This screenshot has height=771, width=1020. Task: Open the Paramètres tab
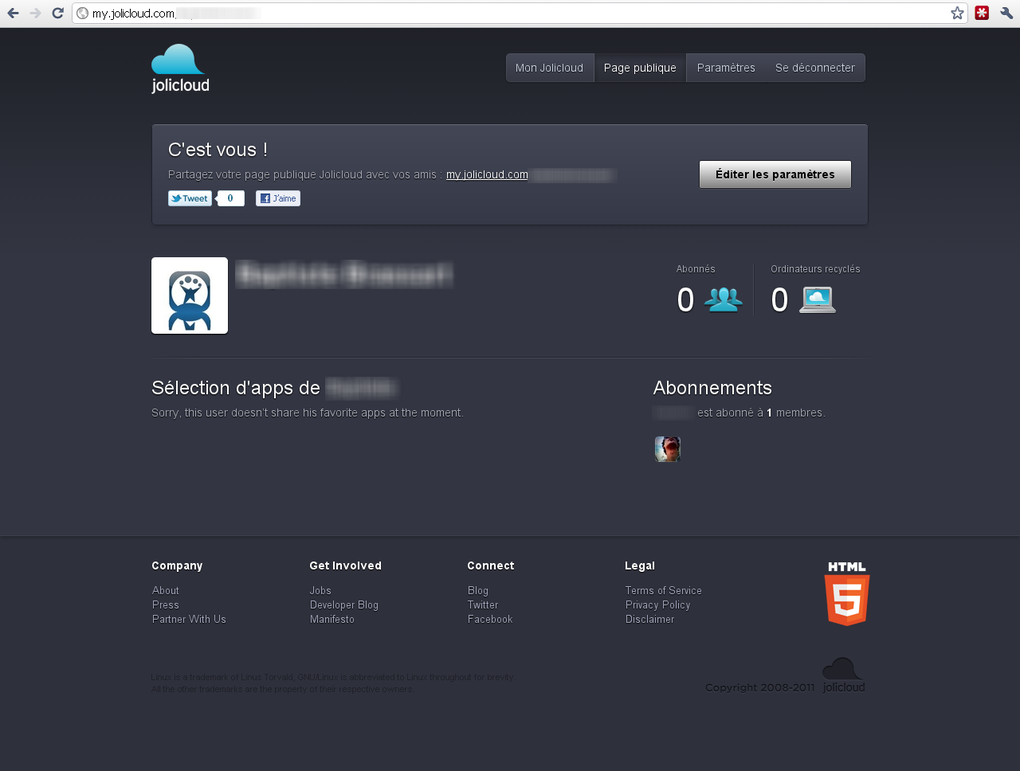724,67
